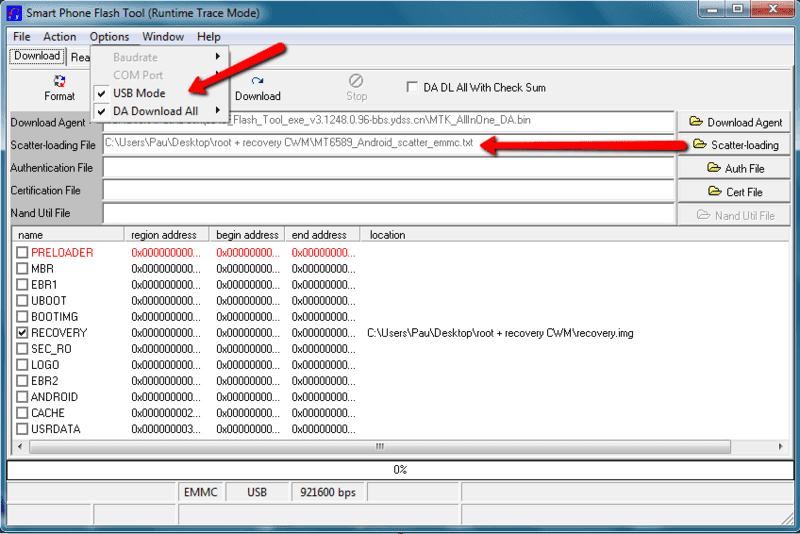Select the PRELOADER row name
800x534 pixels.
click(62, 252)
